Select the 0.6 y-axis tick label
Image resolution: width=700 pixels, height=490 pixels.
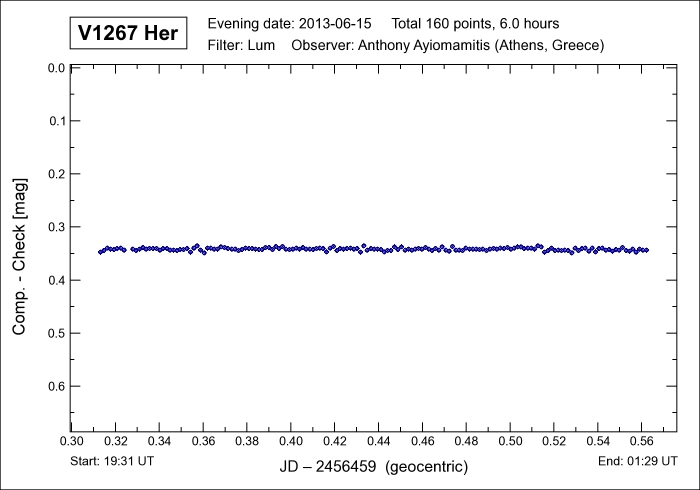click(57, 386)
